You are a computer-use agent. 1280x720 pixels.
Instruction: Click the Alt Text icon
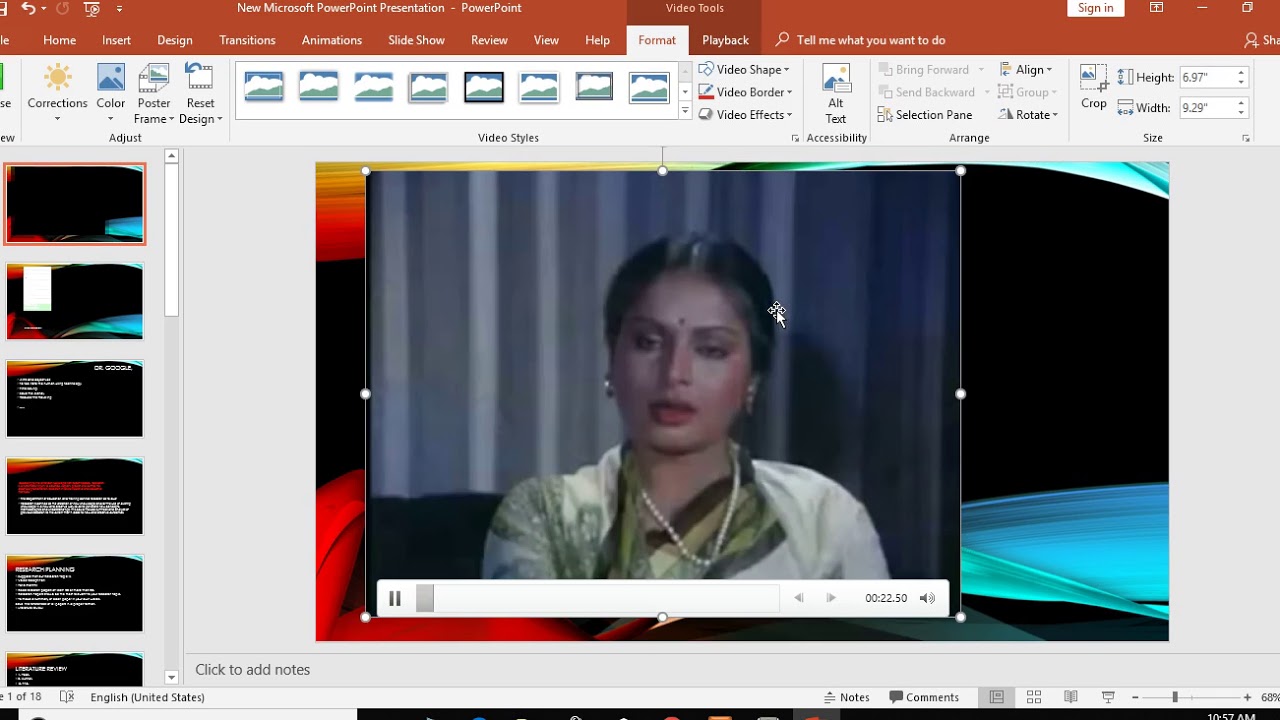pyautogui.click(x=836, y=93)
